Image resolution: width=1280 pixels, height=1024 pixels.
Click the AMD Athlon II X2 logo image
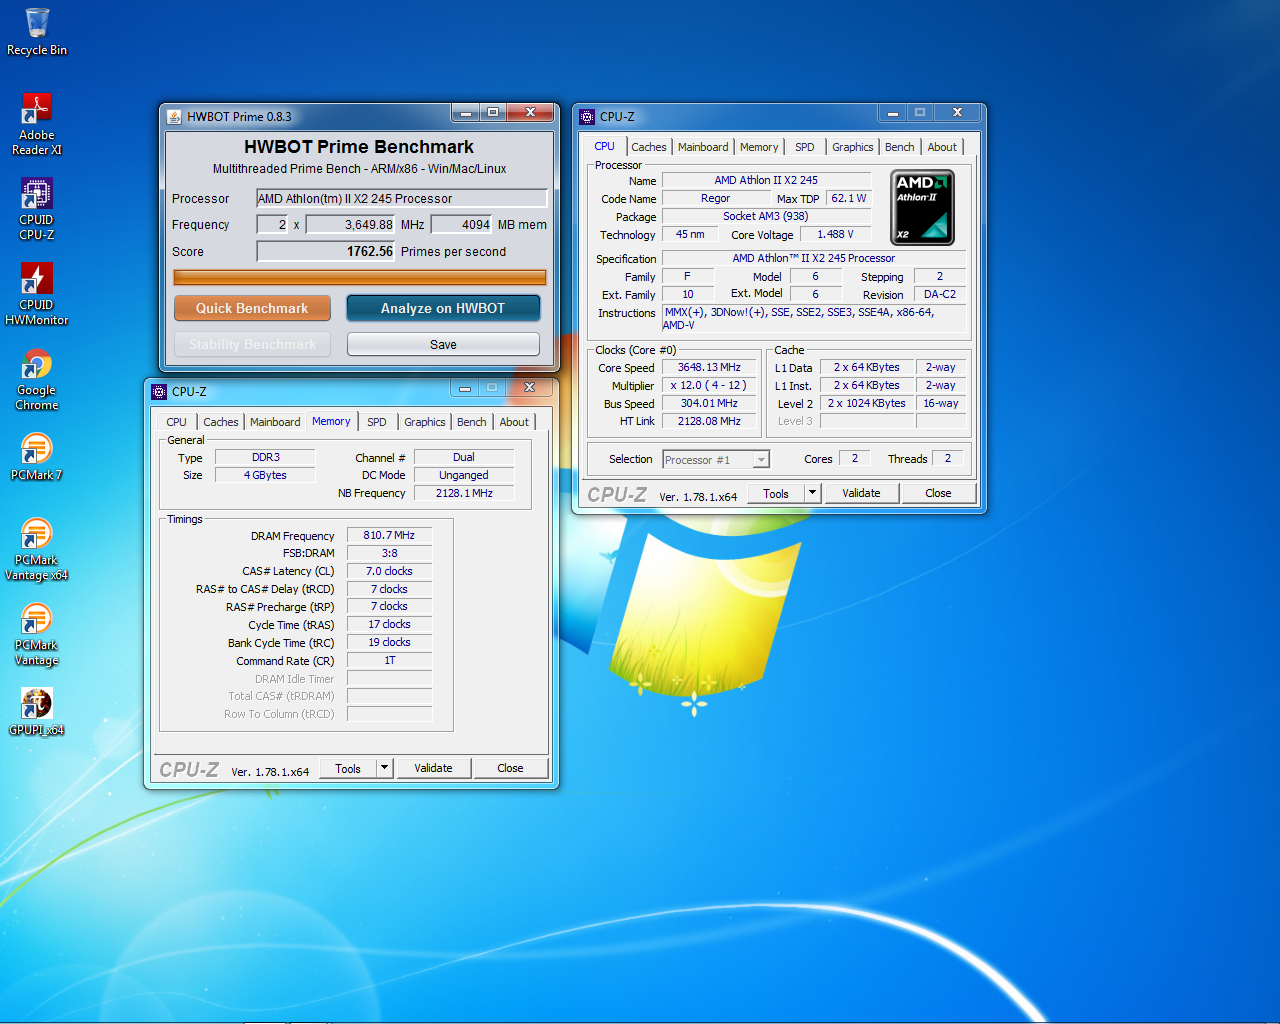pos(922,207)
